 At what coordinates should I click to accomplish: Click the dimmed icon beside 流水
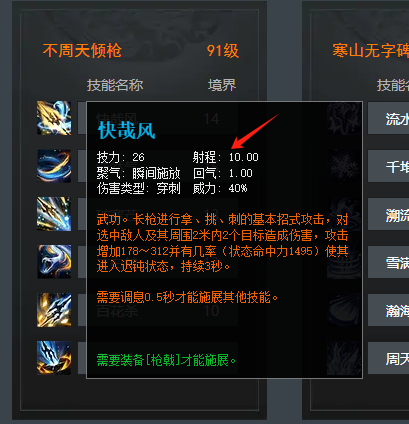(345, 118)
